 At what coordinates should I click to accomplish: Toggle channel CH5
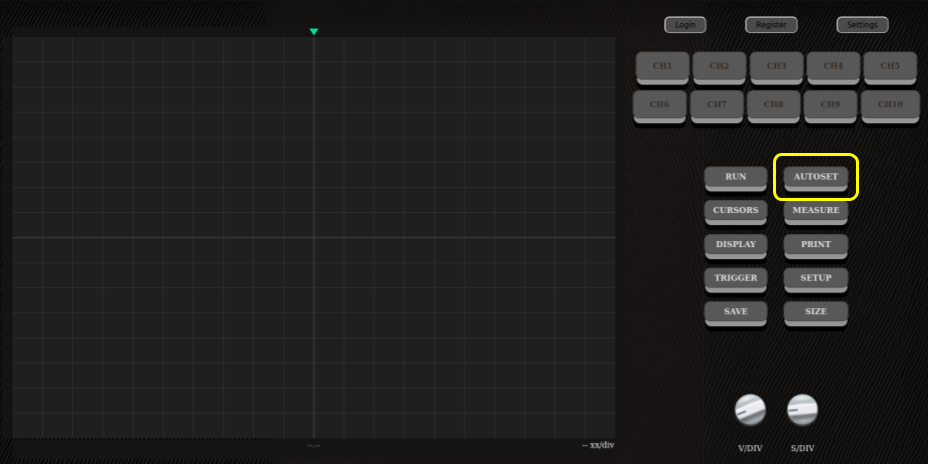pyautogui.click(x=890, y=67)
